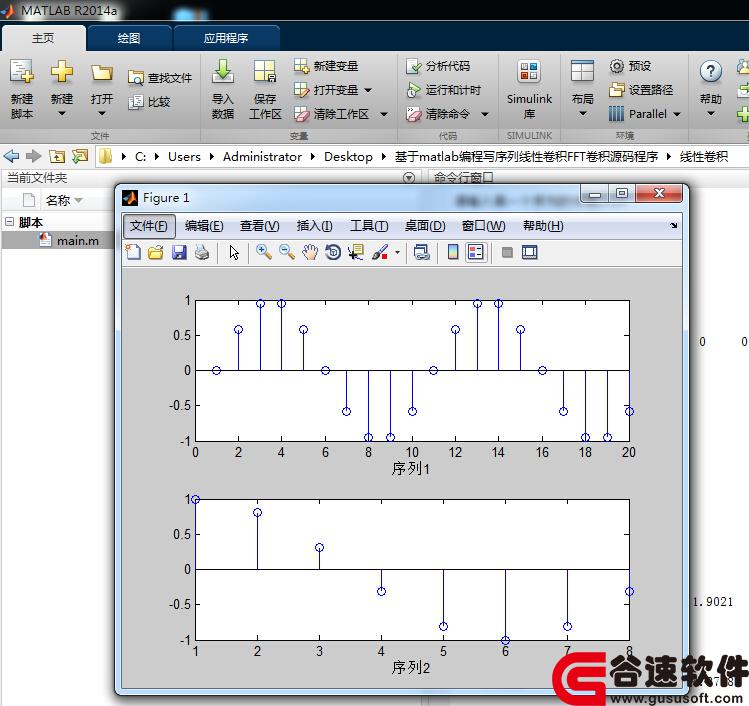Click the Back navigation arrow

point(11,156)
